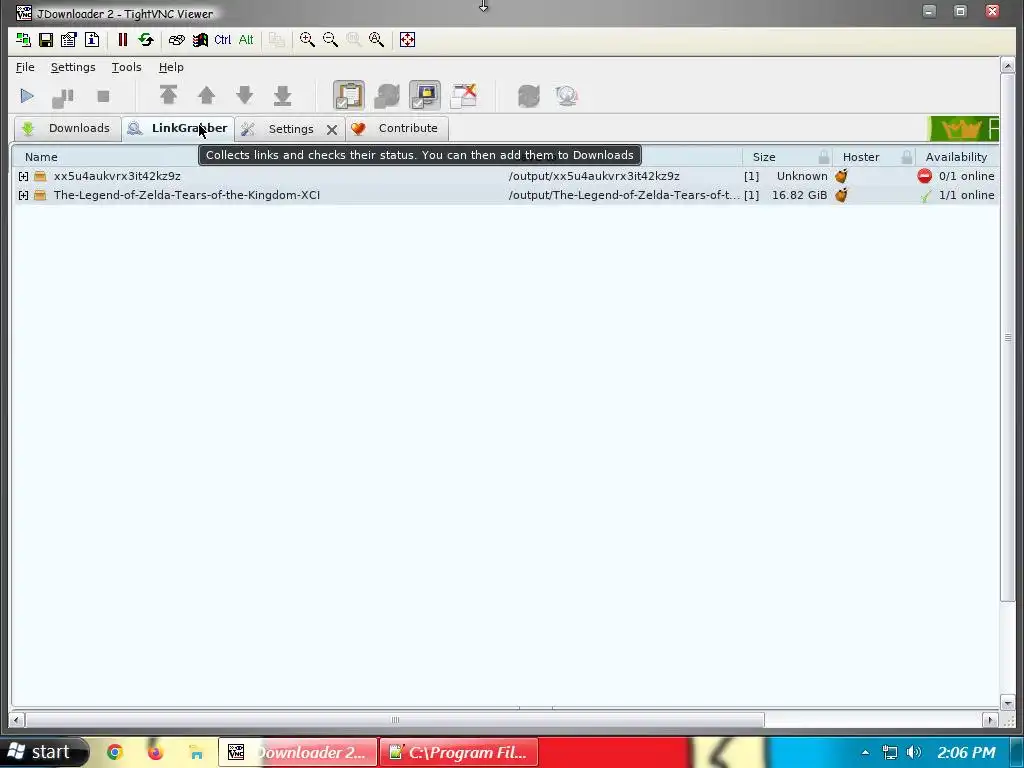Screen dimensions: 1024x768
Task: Select The-Legend-of-Zelda-Tears-of-the-Kingdom-XCI name
Action: tap(187, 195)
